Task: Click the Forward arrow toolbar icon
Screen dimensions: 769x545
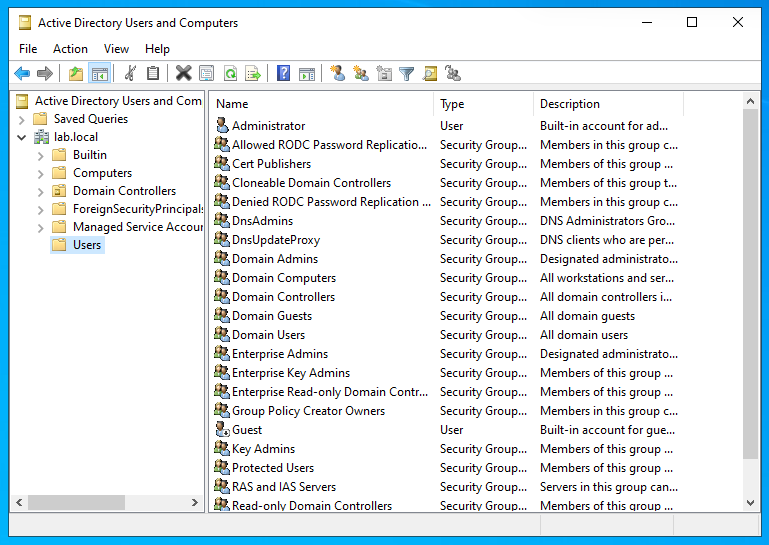Action: tap(45, 74)
